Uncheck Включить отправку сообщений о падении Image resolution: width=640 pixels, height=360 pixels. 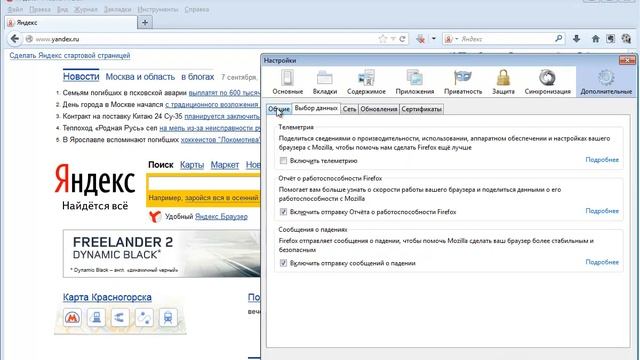pyautogui.click(x=283, y=263)
